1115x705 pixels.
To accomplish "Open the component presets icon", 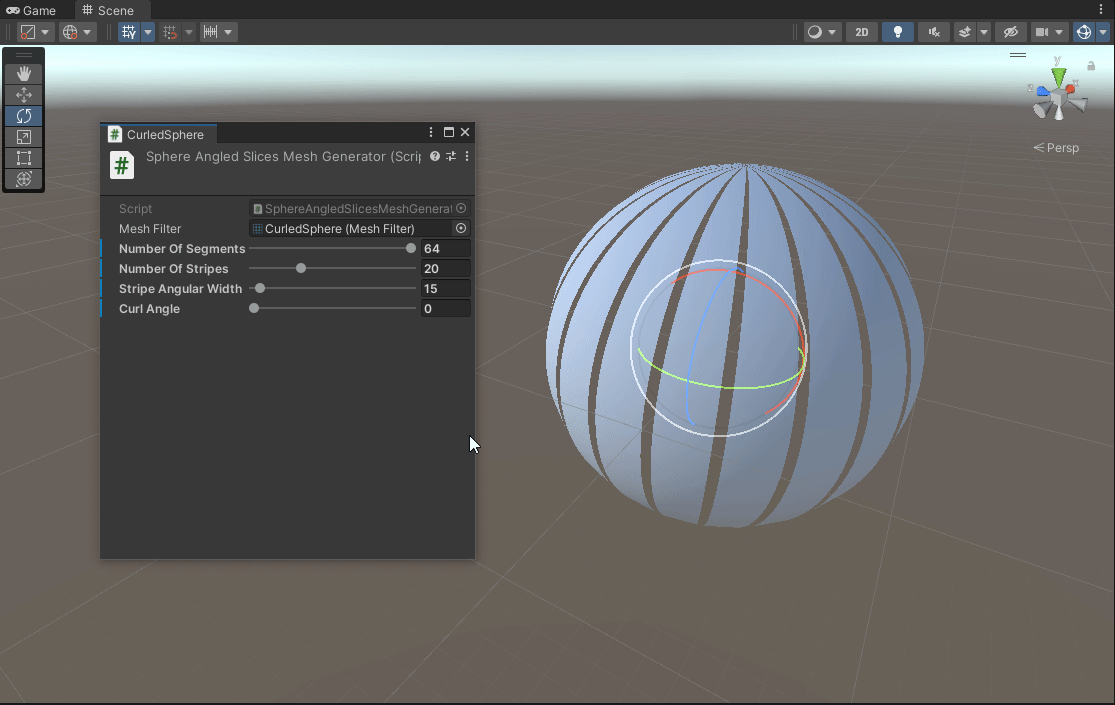I will [451, 156].
